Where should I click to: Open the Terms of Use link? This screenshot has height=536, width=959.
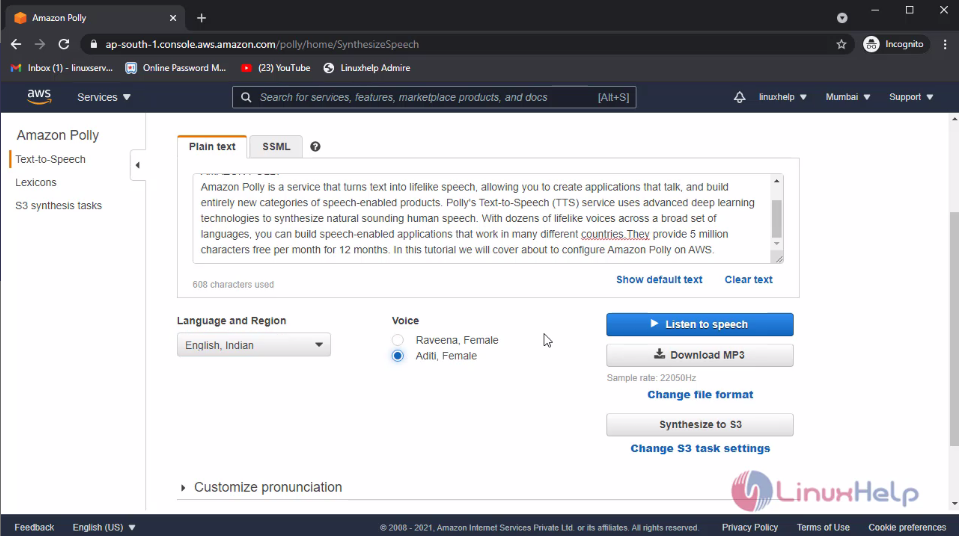coord(823,527)
